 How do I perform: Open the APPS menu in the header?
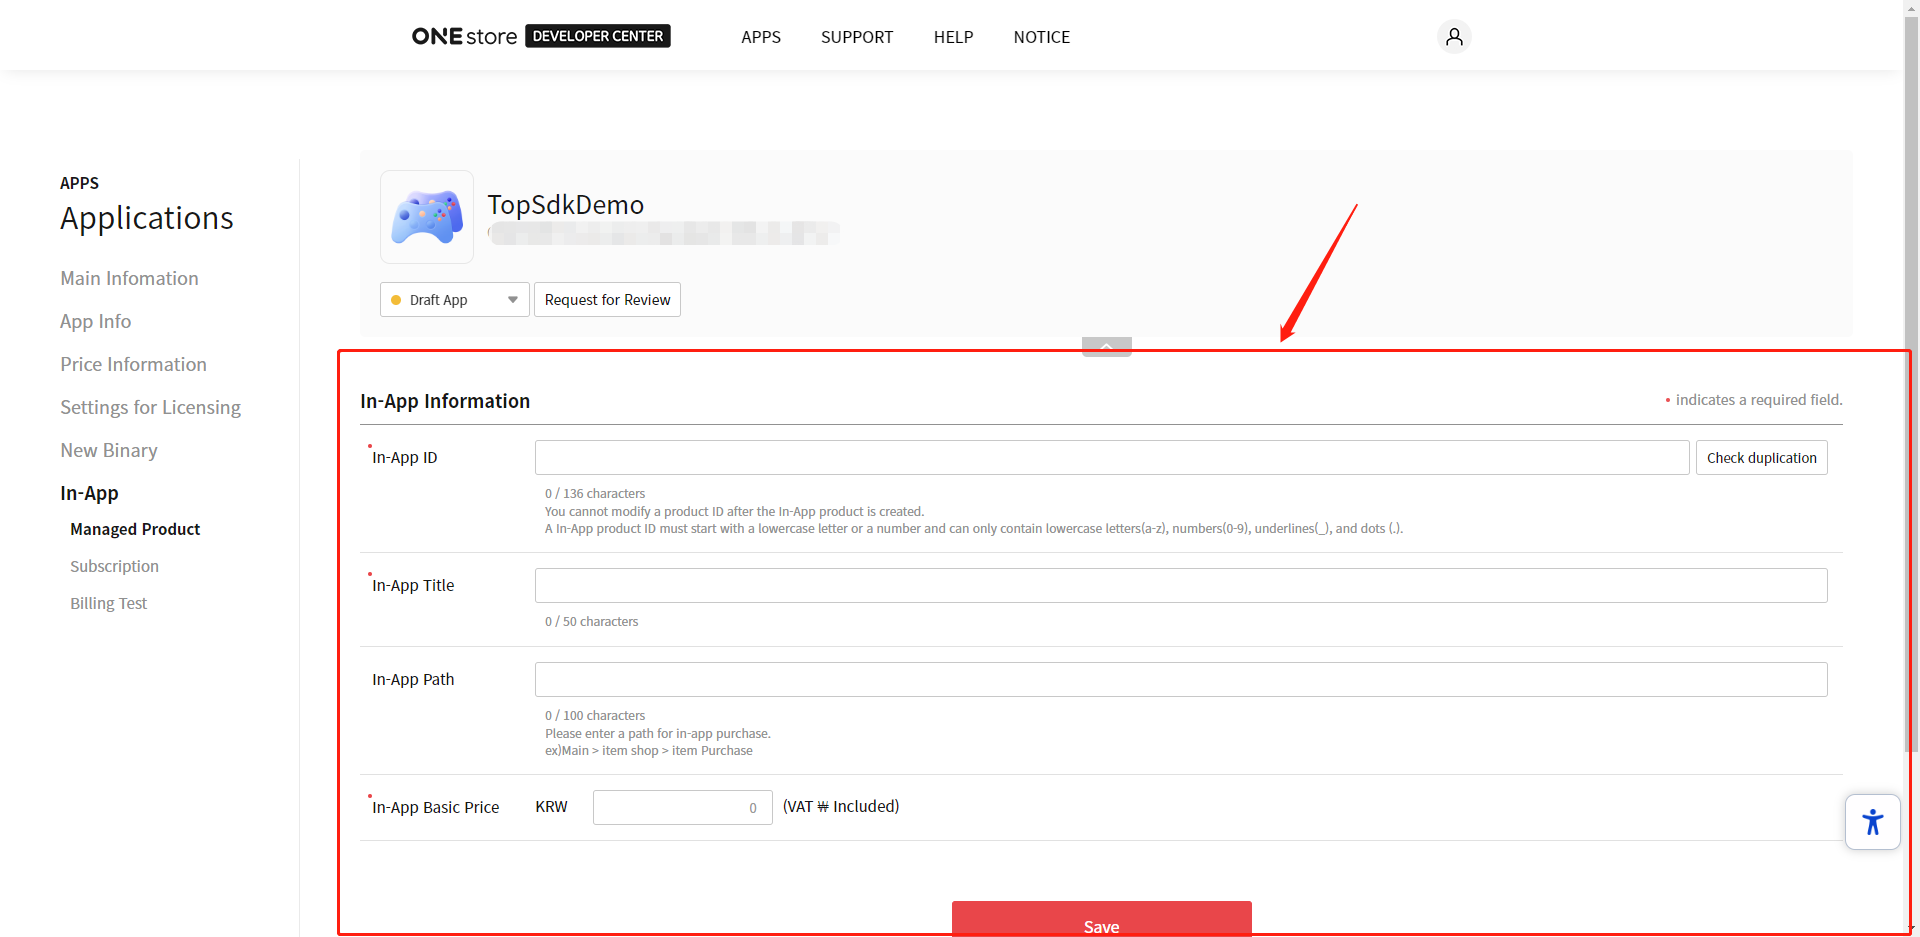[x=761, y=37]
